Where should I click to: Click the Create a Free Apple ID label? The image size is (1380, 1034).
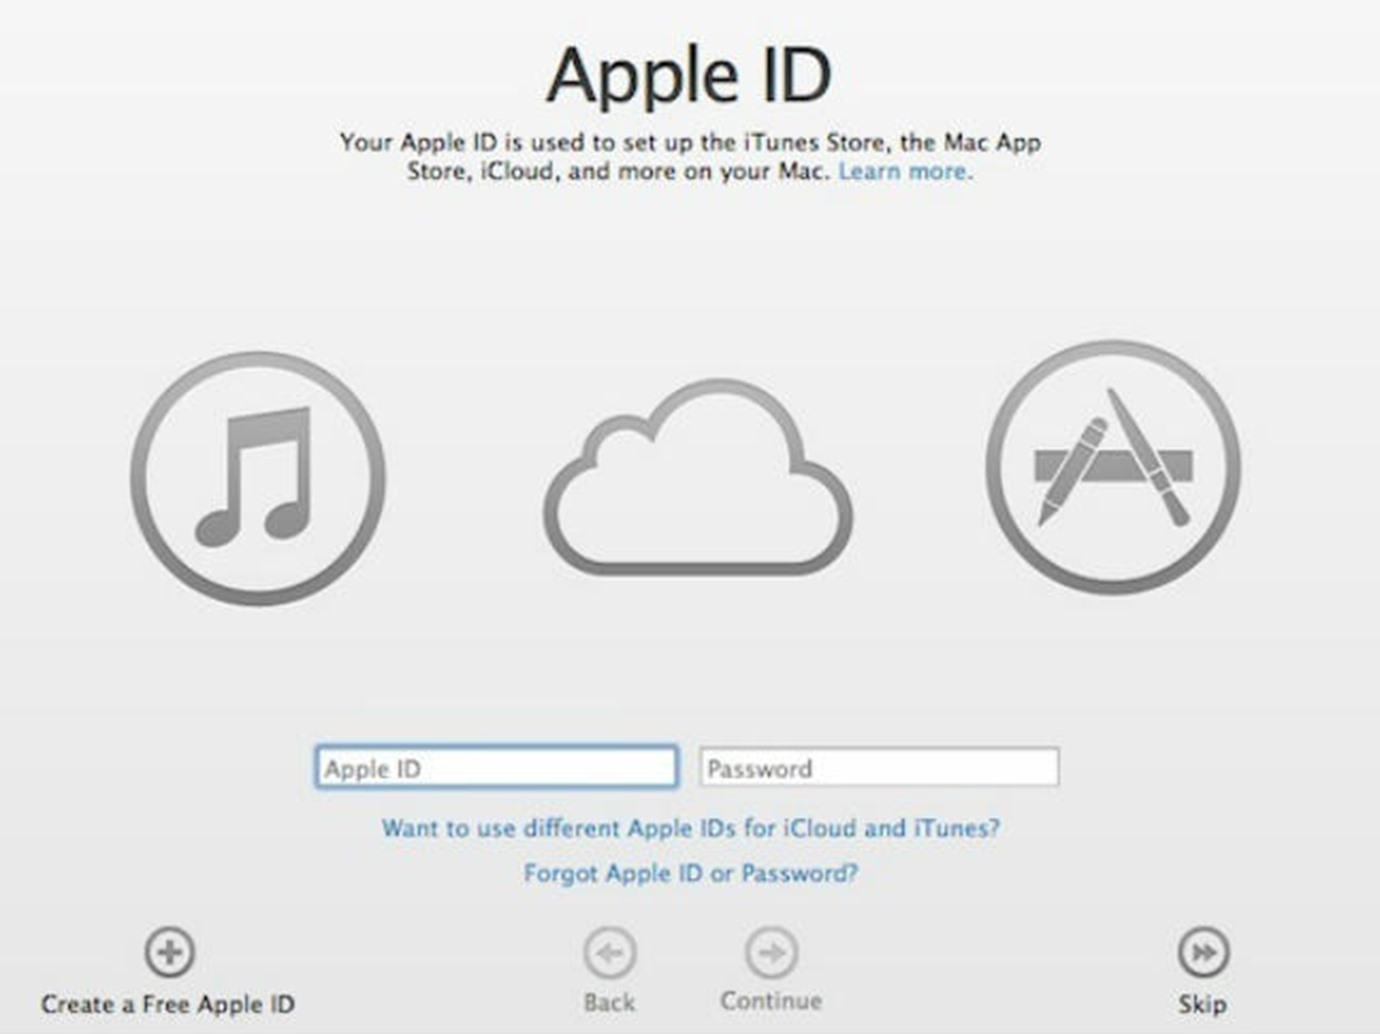pyautogui.click(x=168, y=1004)
